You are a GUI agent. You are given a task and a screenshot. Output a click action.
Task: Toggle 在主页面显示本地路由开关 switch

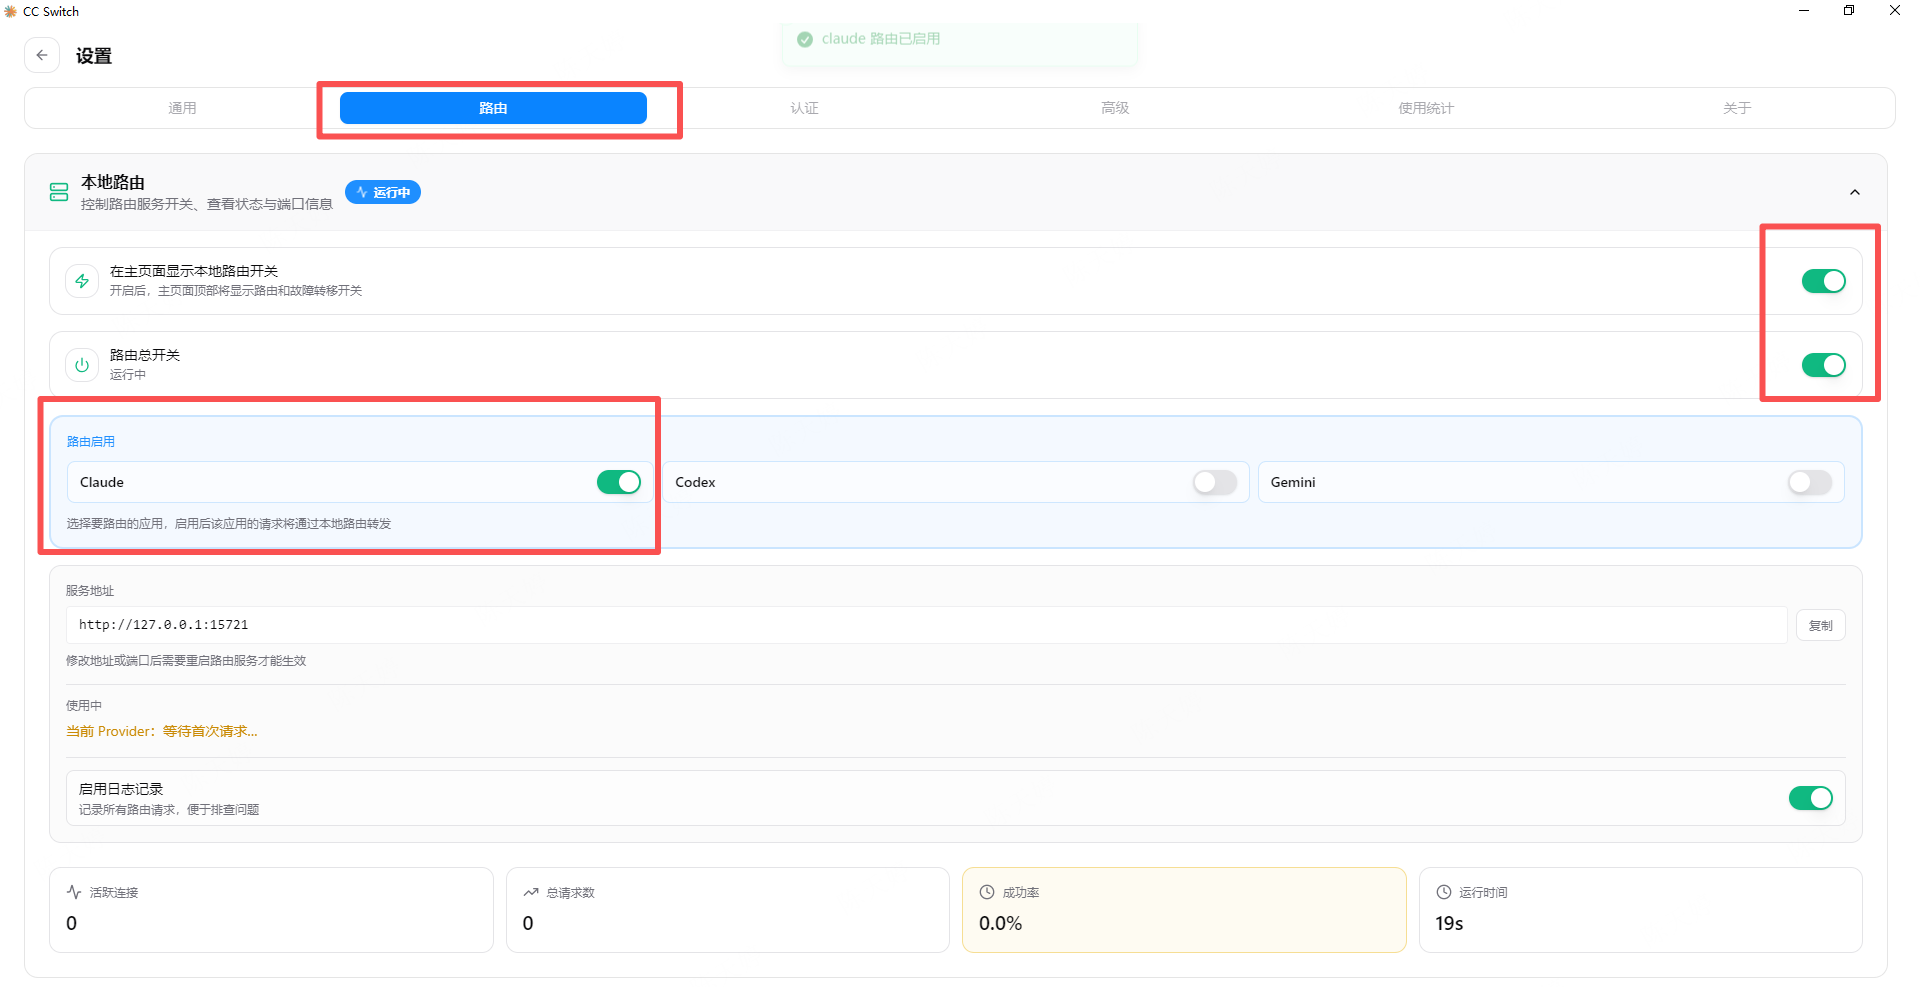point(1824,281)
